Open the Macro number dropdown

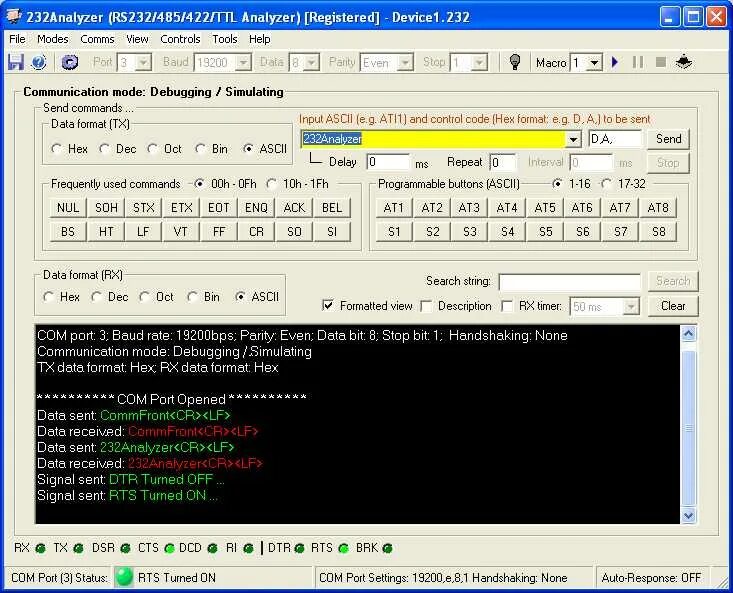point(594,62)
